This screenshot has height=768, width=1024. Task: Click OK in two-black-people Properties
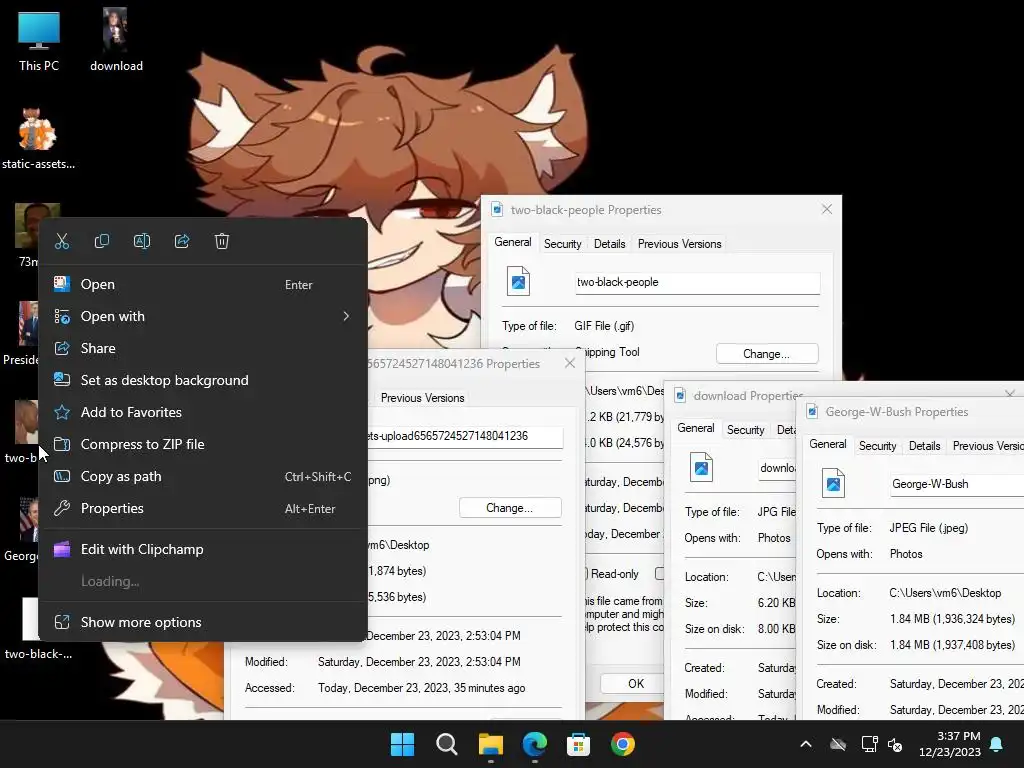635,684
